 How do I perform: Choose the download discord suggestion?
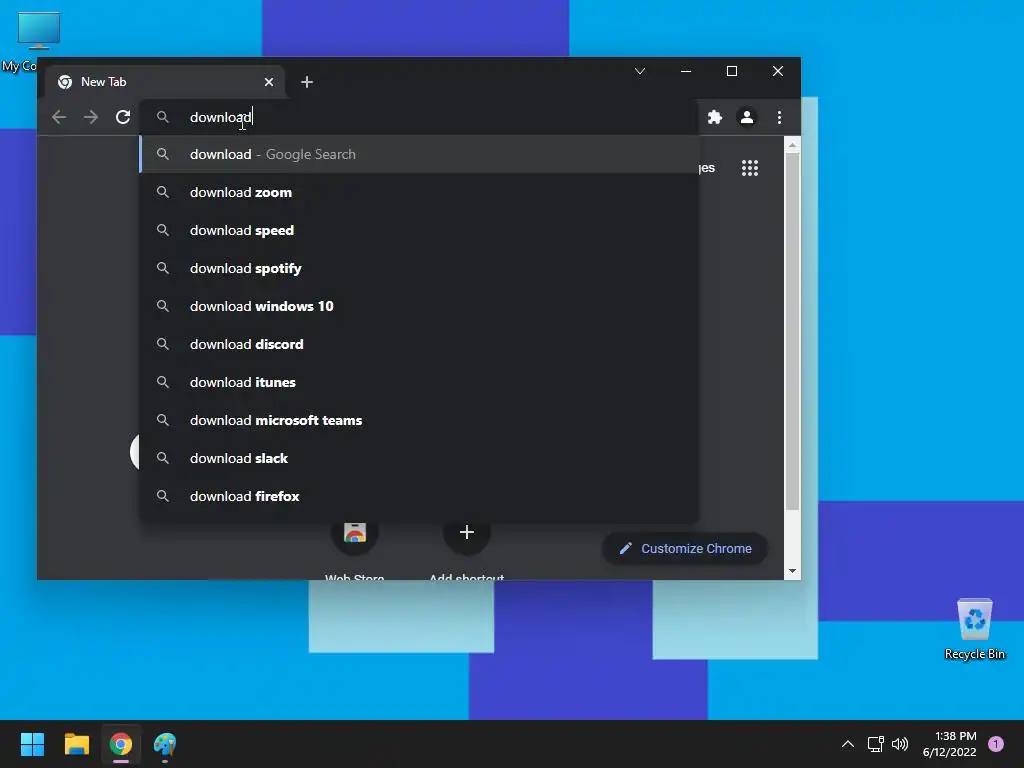pyautogui.click(x=419, y=344)
